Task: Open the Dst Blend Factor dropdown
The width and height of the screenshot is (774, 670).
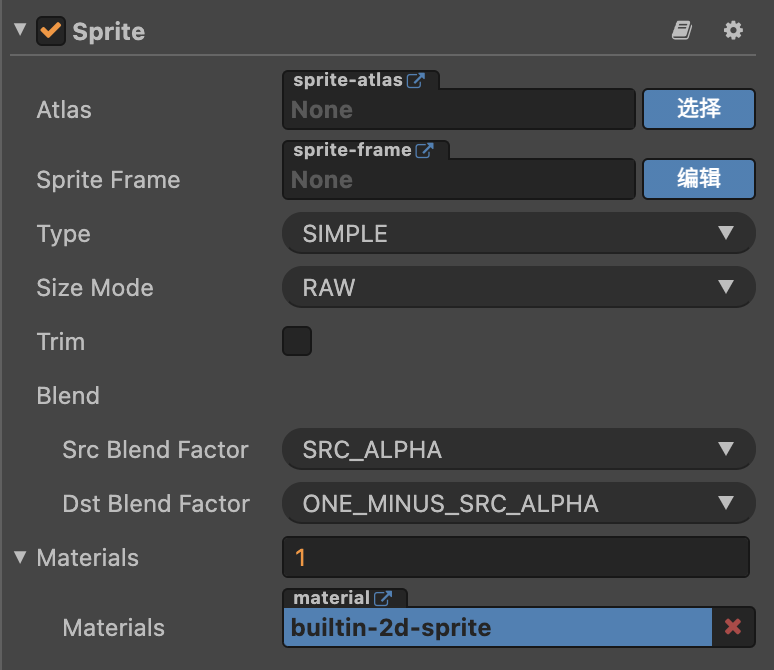Action: click(518, 504)
